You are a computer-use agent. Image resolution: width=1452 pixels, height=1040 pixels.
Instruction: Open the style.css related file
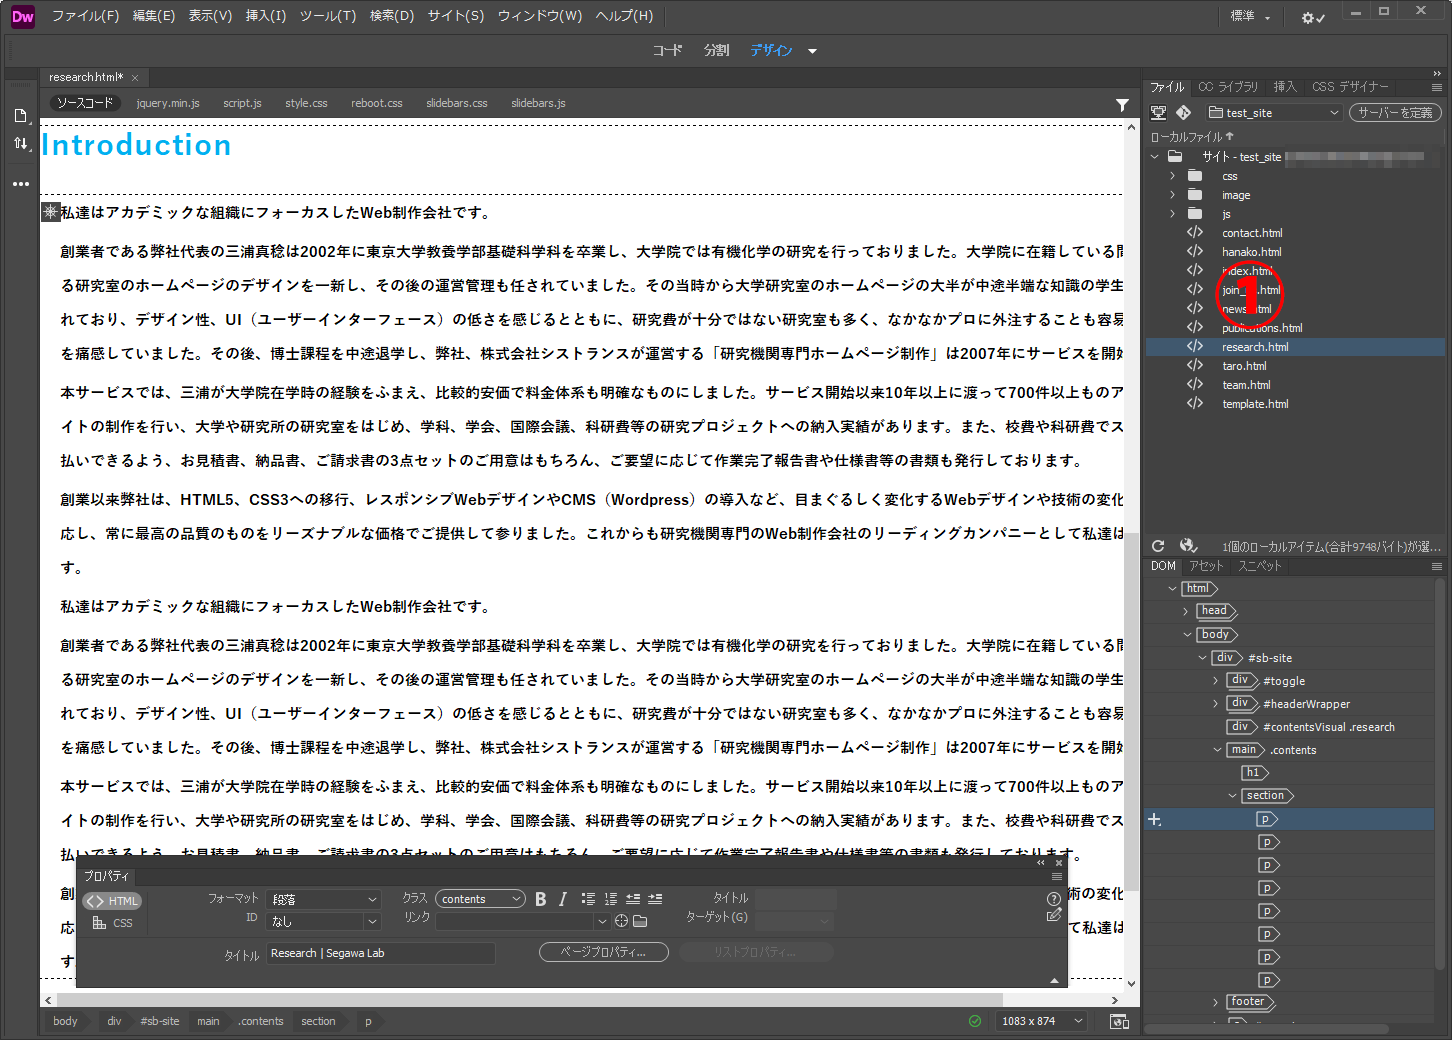click(306, 103)
